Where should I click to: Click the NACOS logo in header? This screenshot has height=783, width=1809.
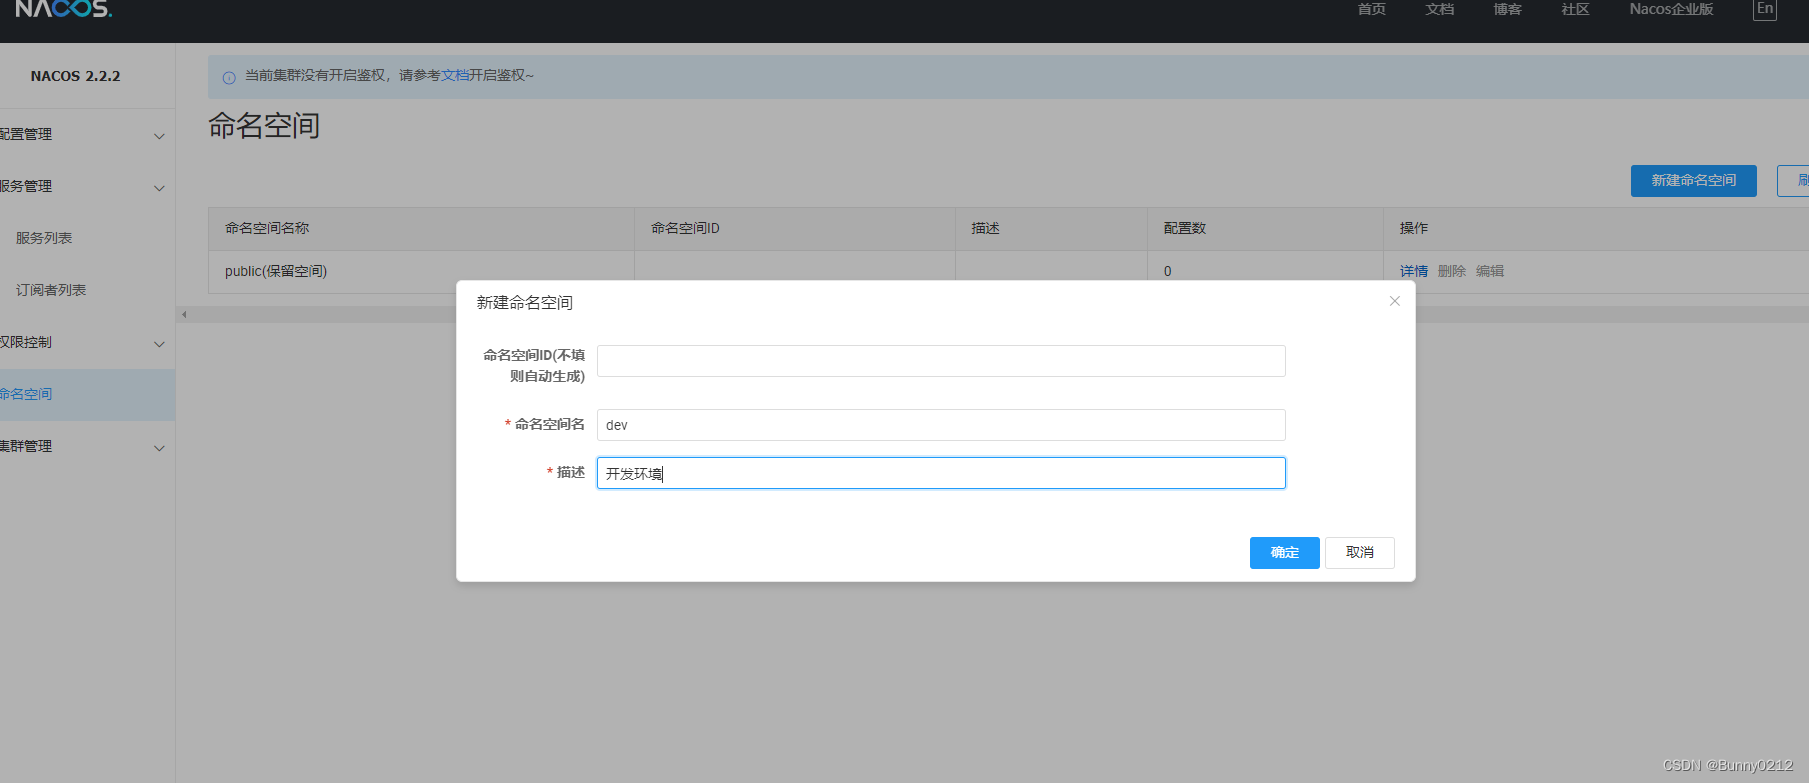tap(63, 9)
